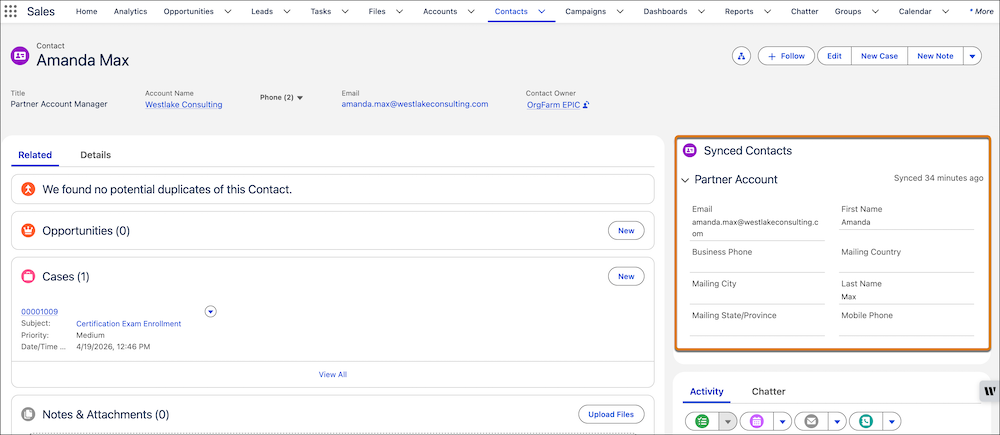
Task: Open the Cases (1) related list heading
Action: [66, 277]
